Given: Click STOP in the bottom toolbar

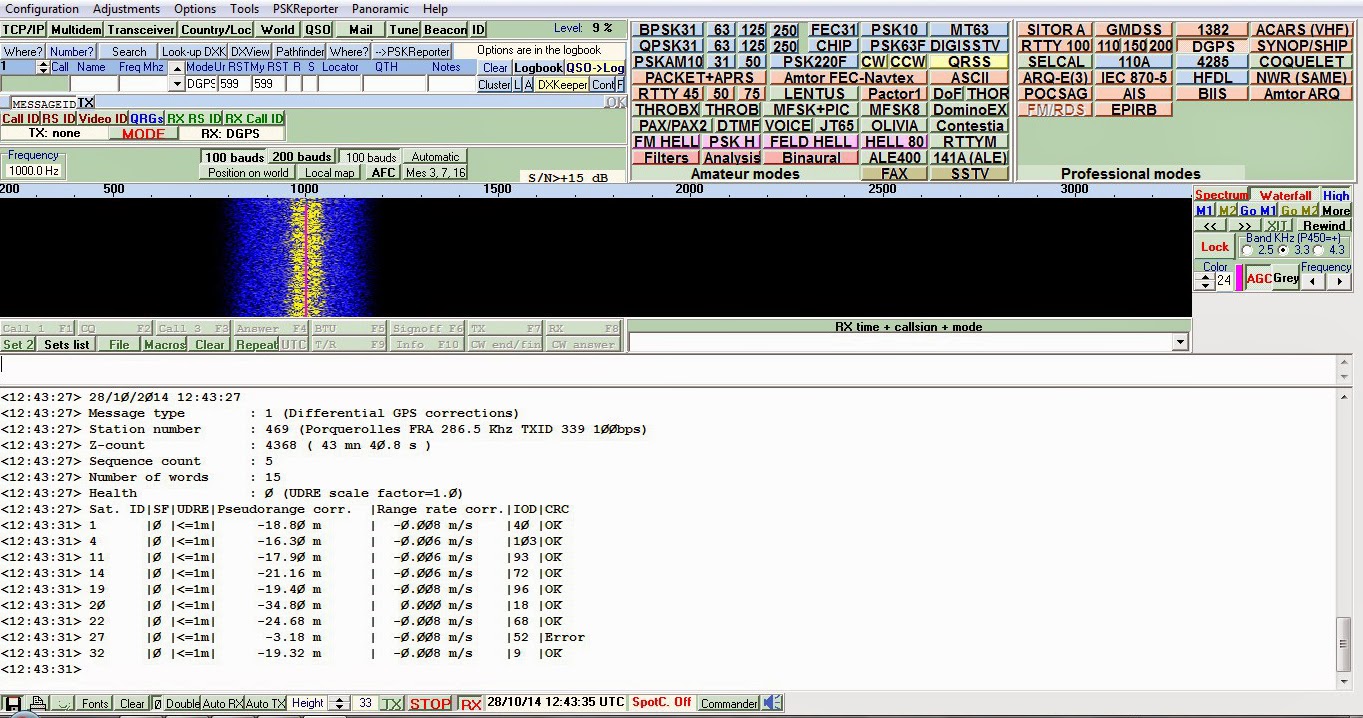Looking at the screenshot, I should [x=429, y=703].
